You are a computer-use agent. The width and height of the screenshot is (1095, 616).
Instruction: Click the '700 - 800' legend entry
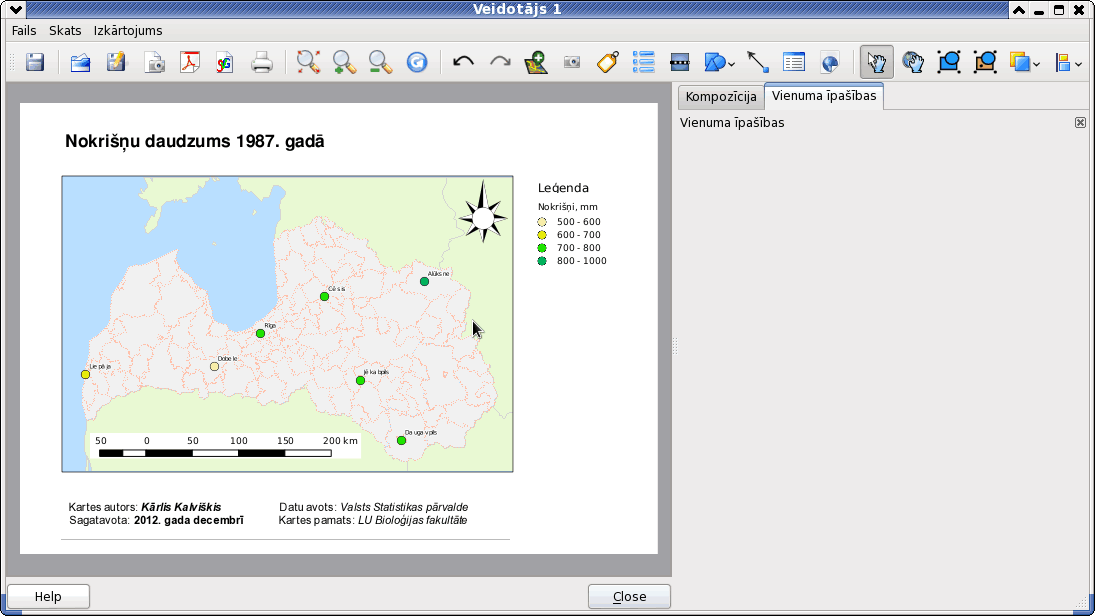pos(571,248)
